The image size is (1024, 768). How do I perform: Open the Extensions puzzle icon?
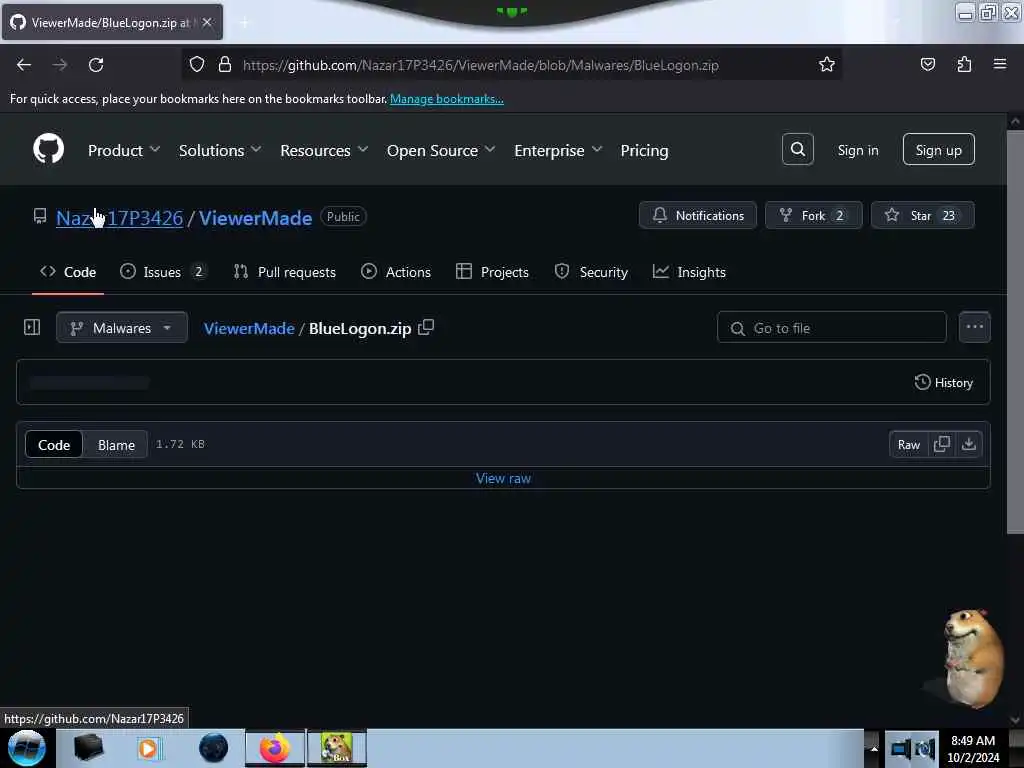click(964, 65)
